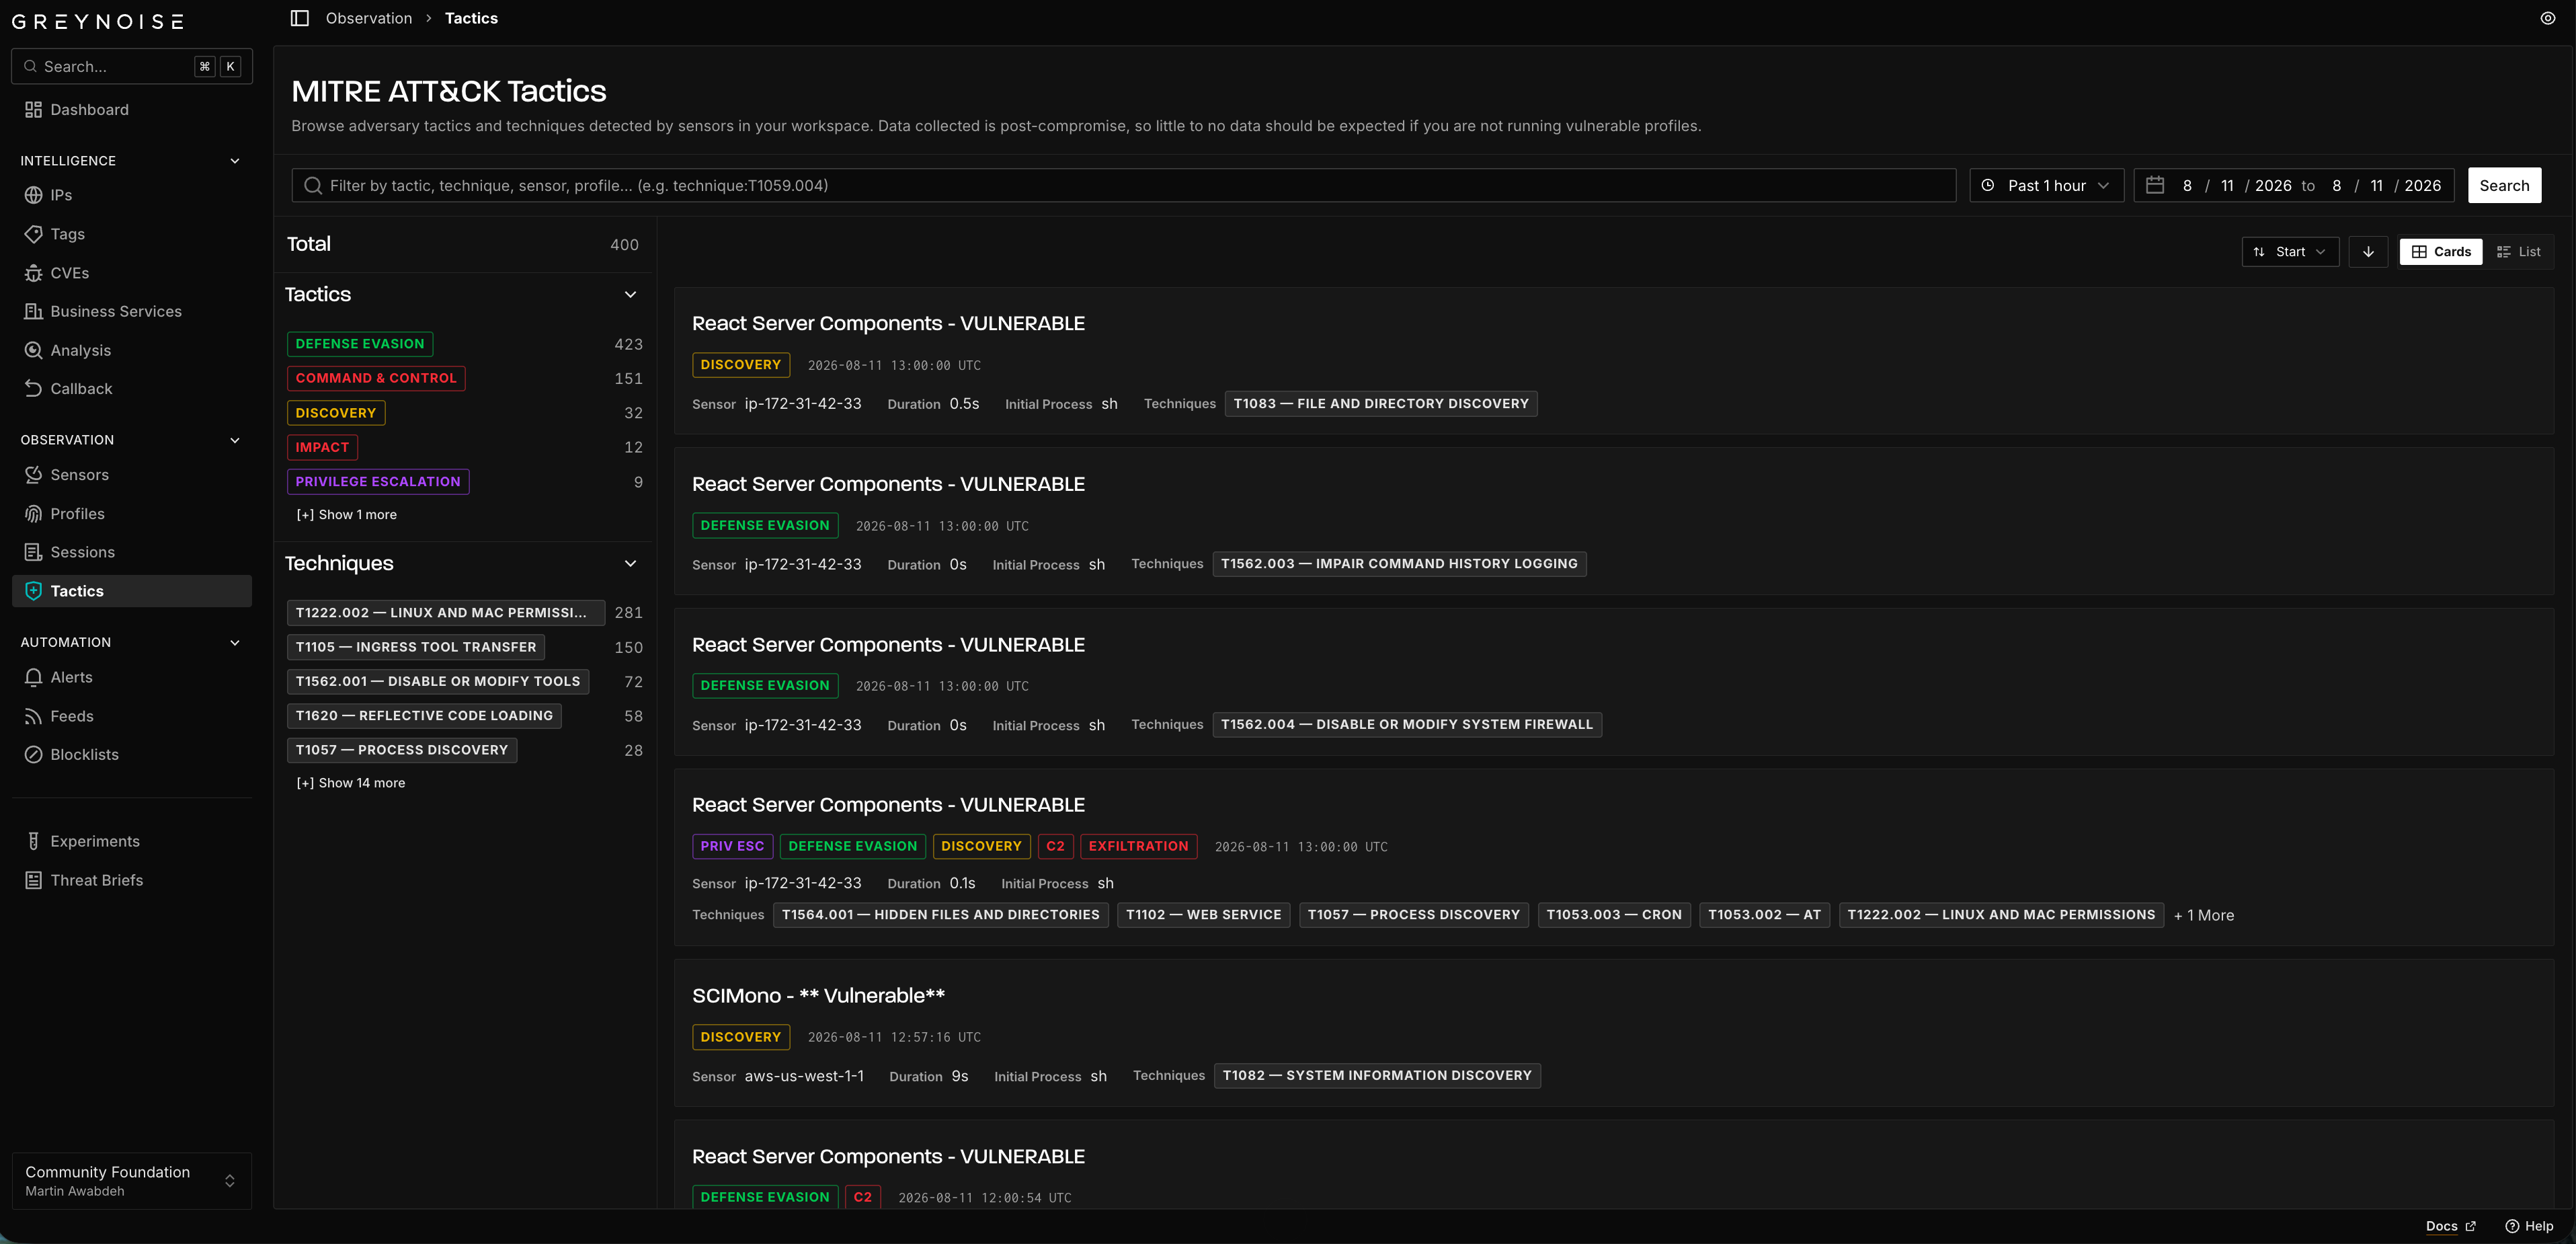2576x1244 pixels.
Task: Click the Exfiltration tactic badge
Action: pos(1138,847)
